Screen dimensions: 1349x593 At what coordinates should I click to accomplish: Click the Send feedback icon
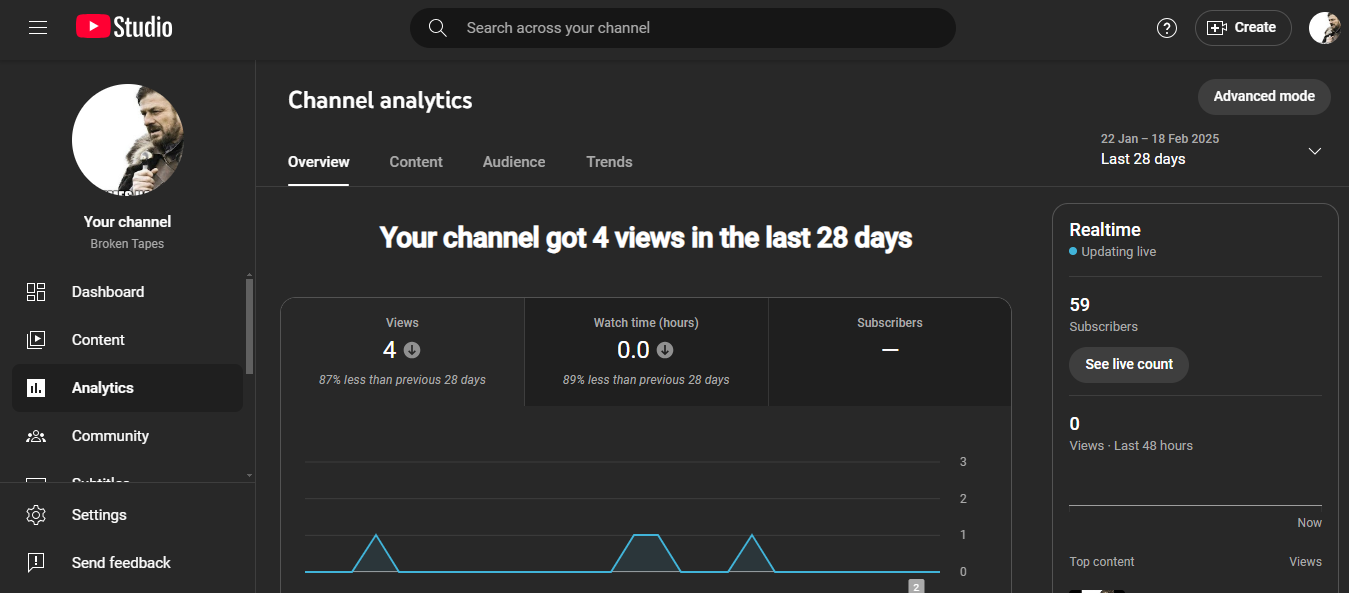point(36,563)
